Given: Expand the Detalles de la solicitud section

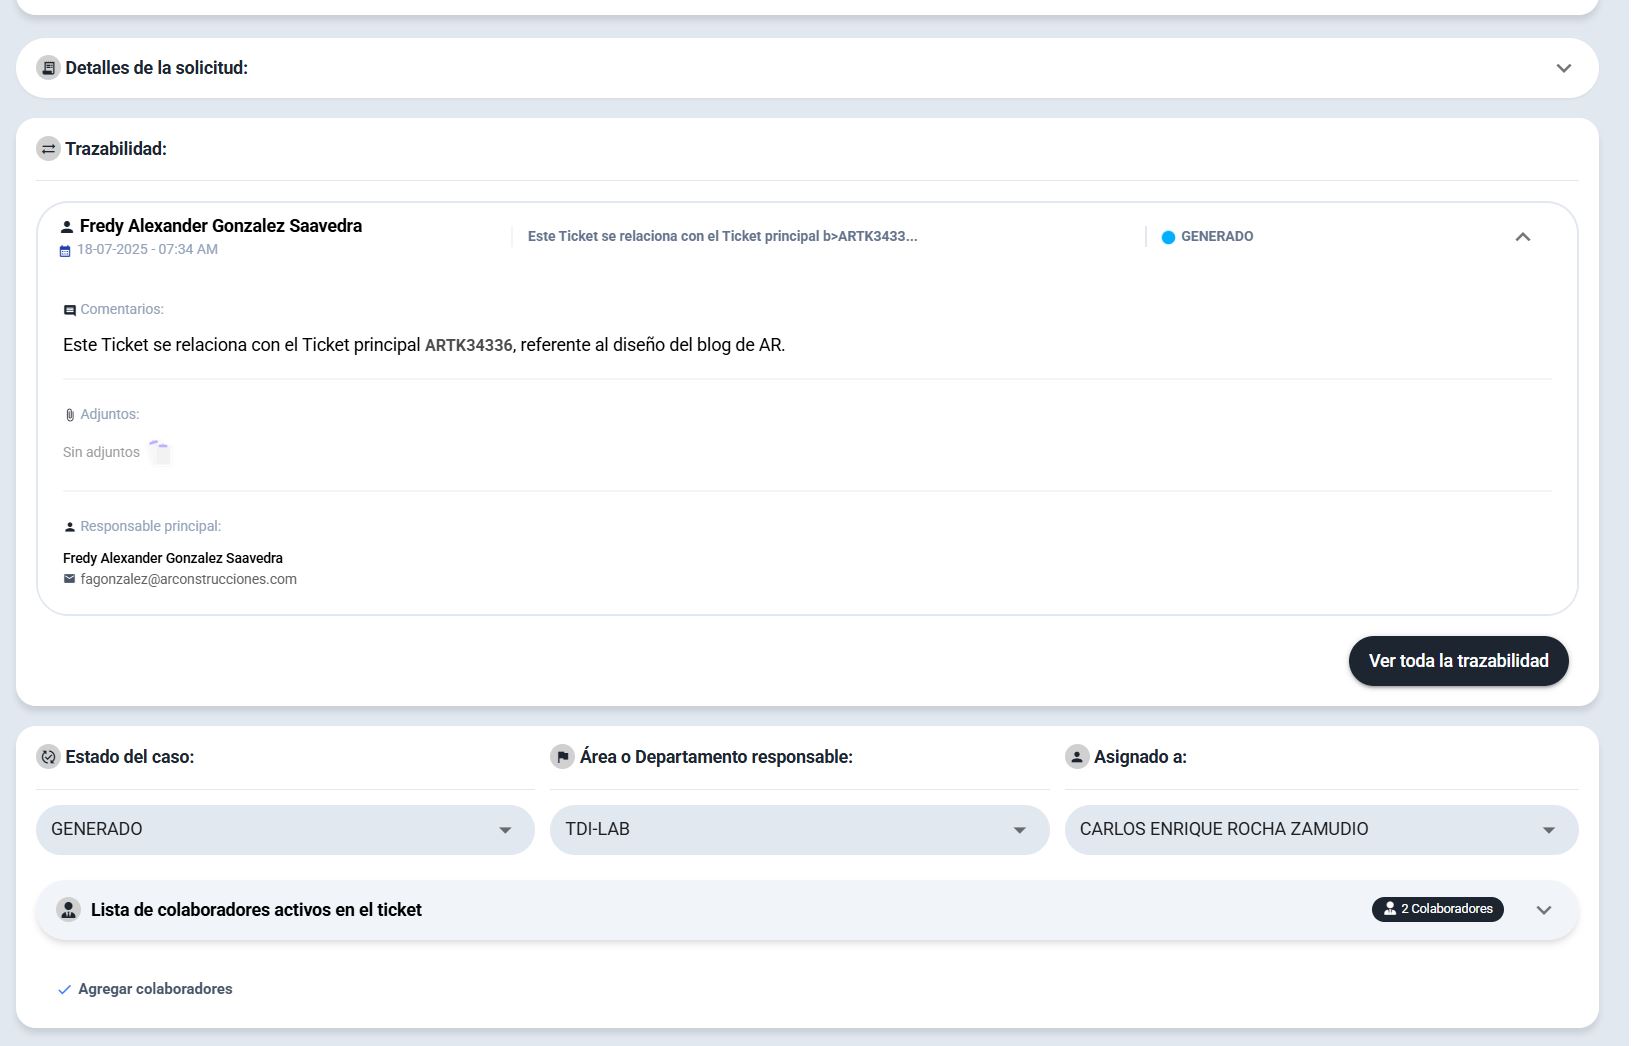Looking at the screenshot, I should tap(1563, 68).
